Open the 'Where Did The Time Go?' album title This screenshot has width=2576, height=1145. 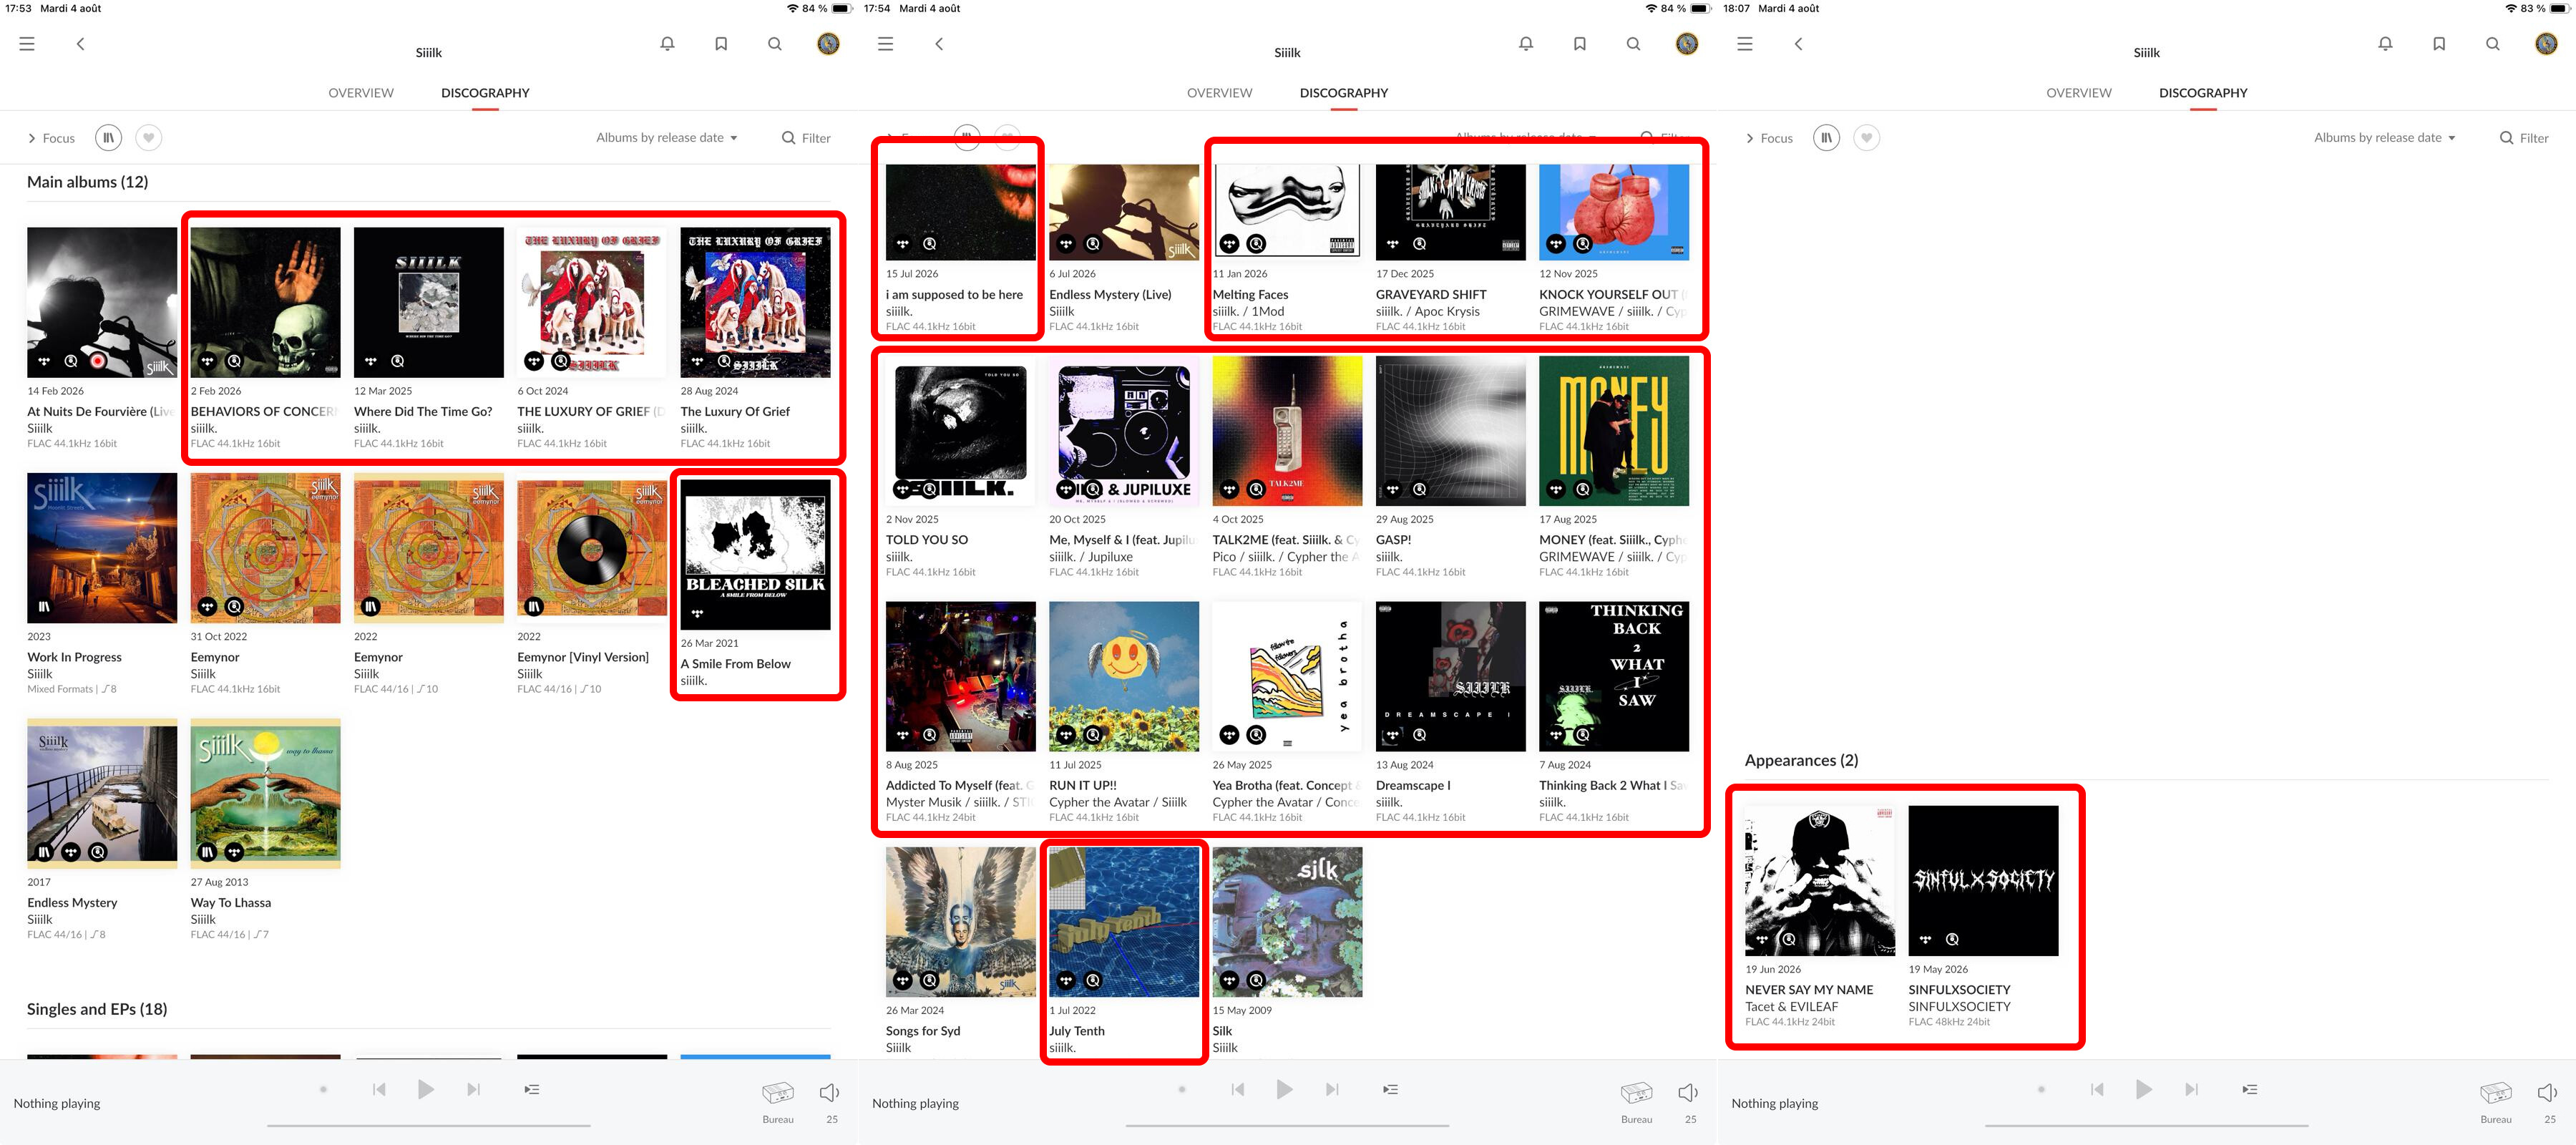point(423,411)
